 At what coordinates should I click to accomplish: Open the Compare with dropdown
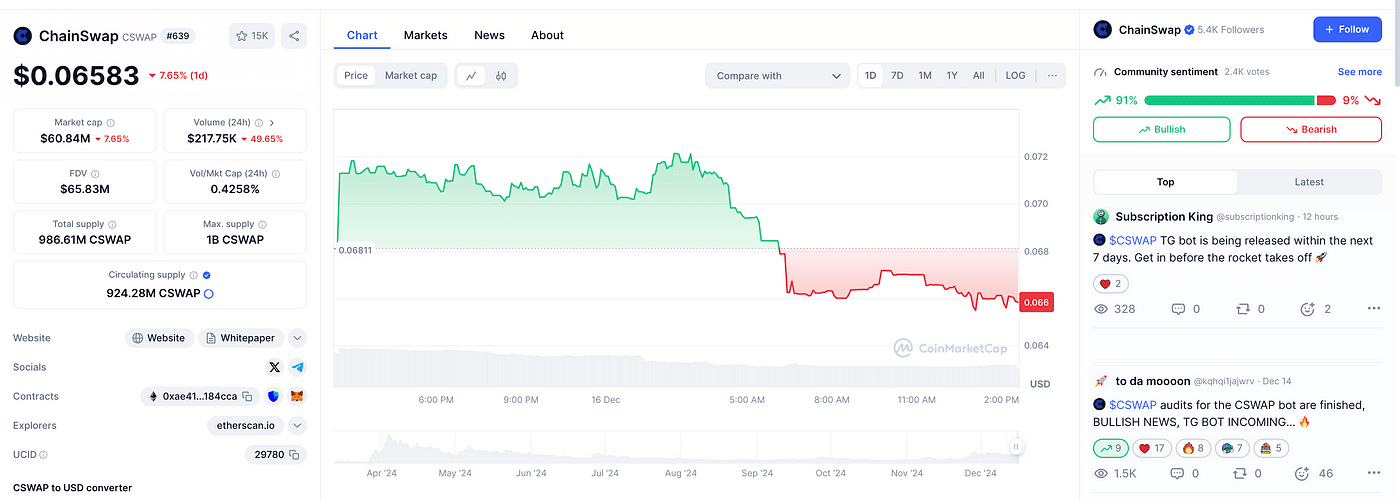click(777, 75)
